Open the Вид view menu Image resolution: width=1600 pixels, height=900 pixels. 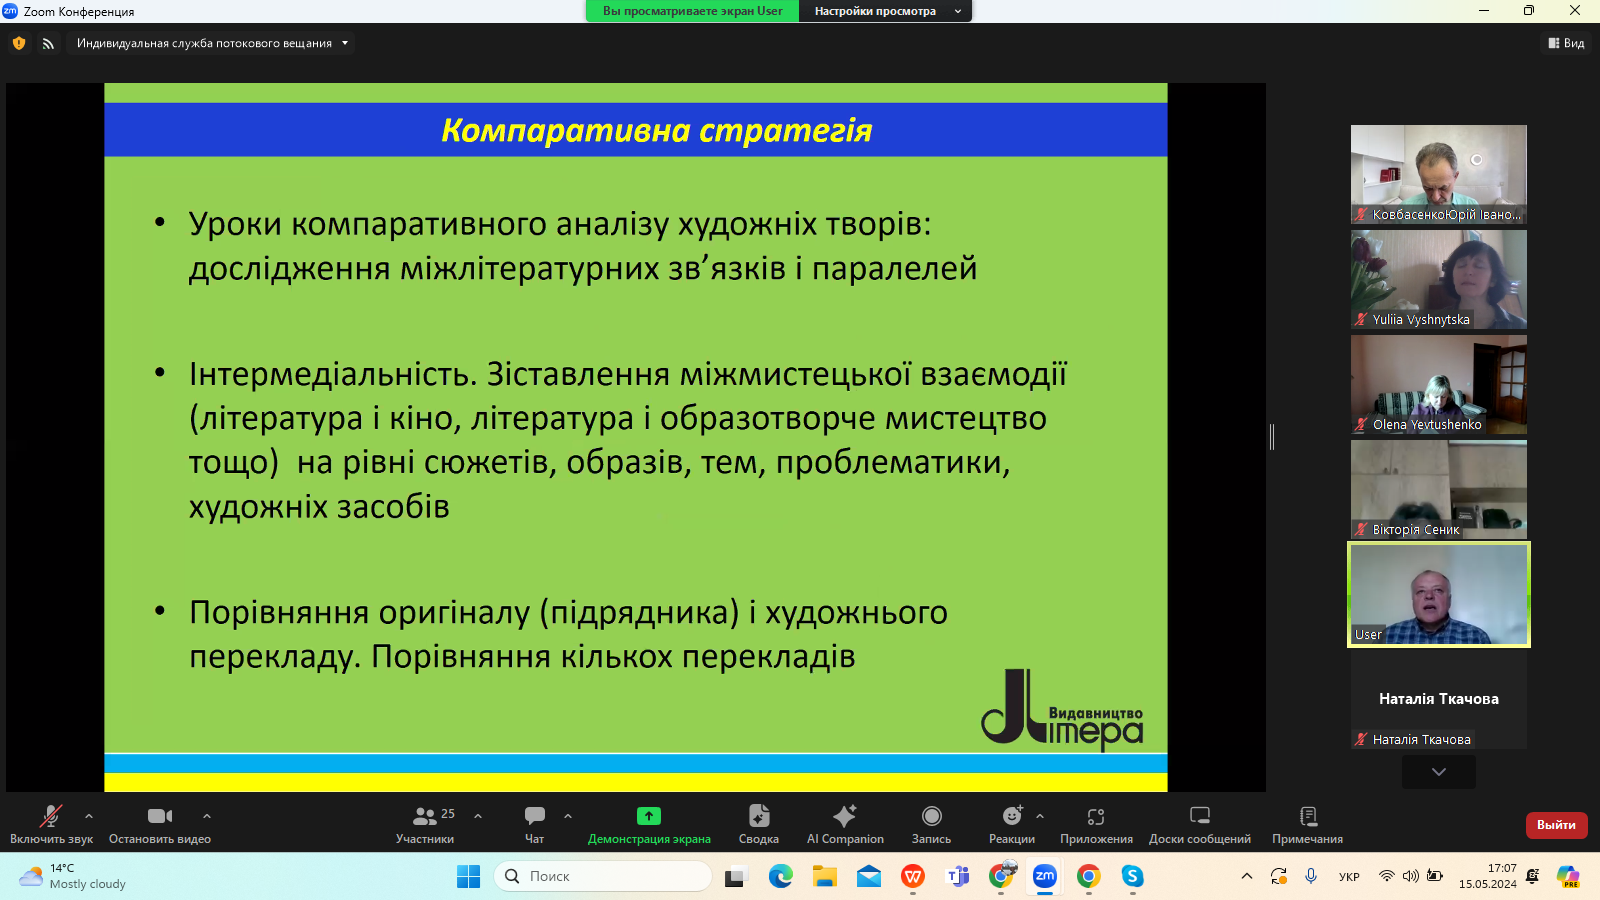(1566, 43)
